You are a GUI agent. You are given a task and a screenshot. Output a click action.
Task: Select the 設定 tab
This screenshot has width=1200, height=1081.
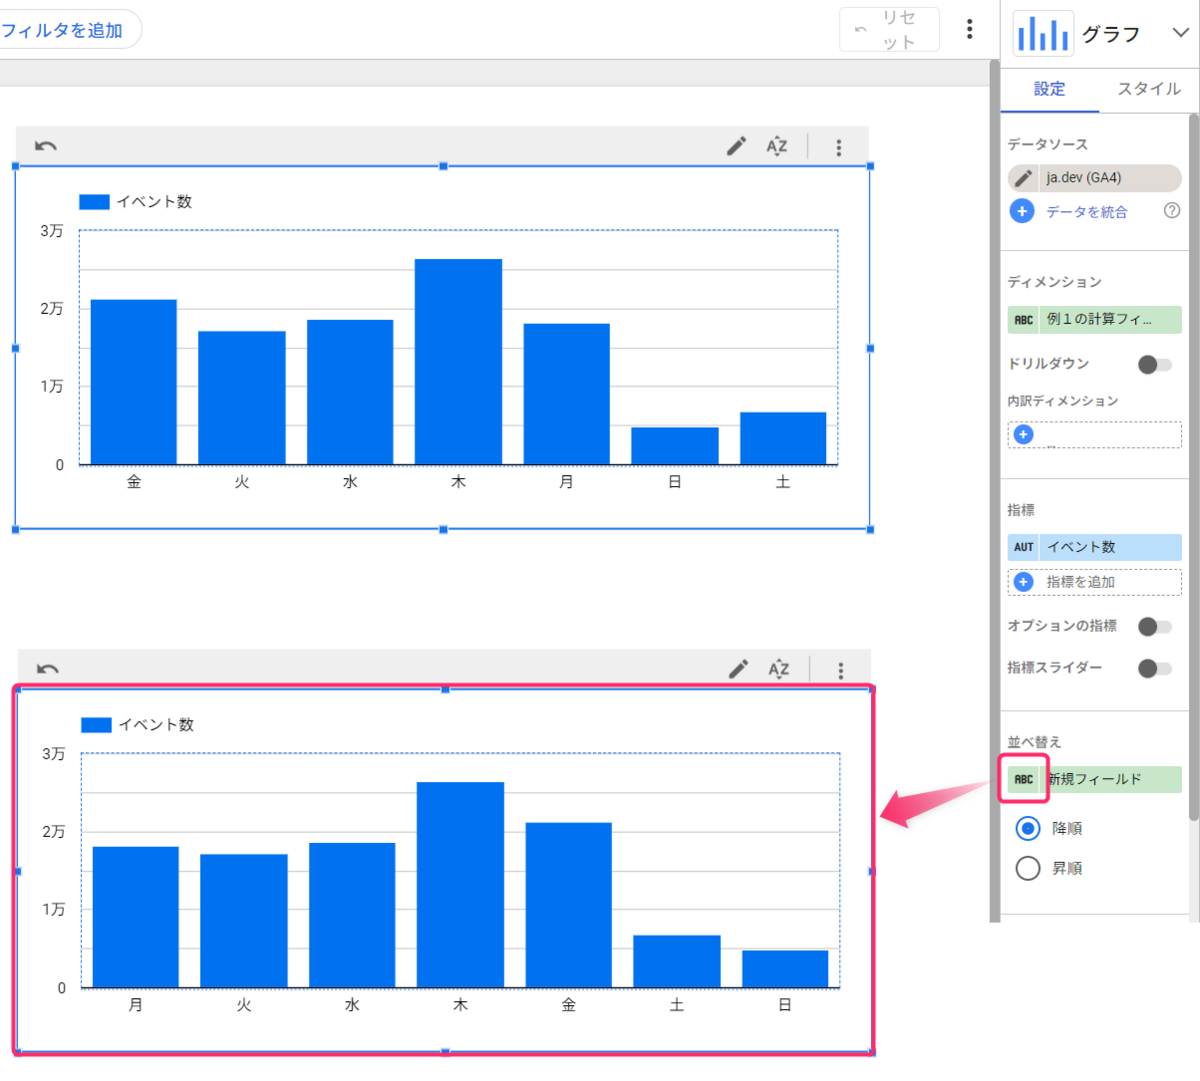(1049, 89)
